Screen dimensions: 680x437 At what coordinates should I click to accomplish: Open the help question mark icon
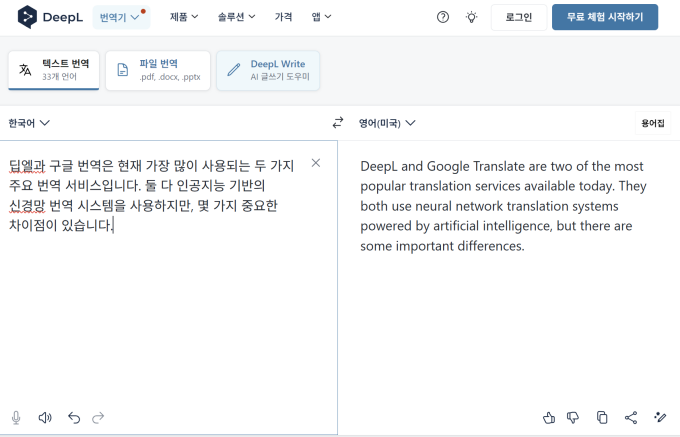click(x=443, y=17)
